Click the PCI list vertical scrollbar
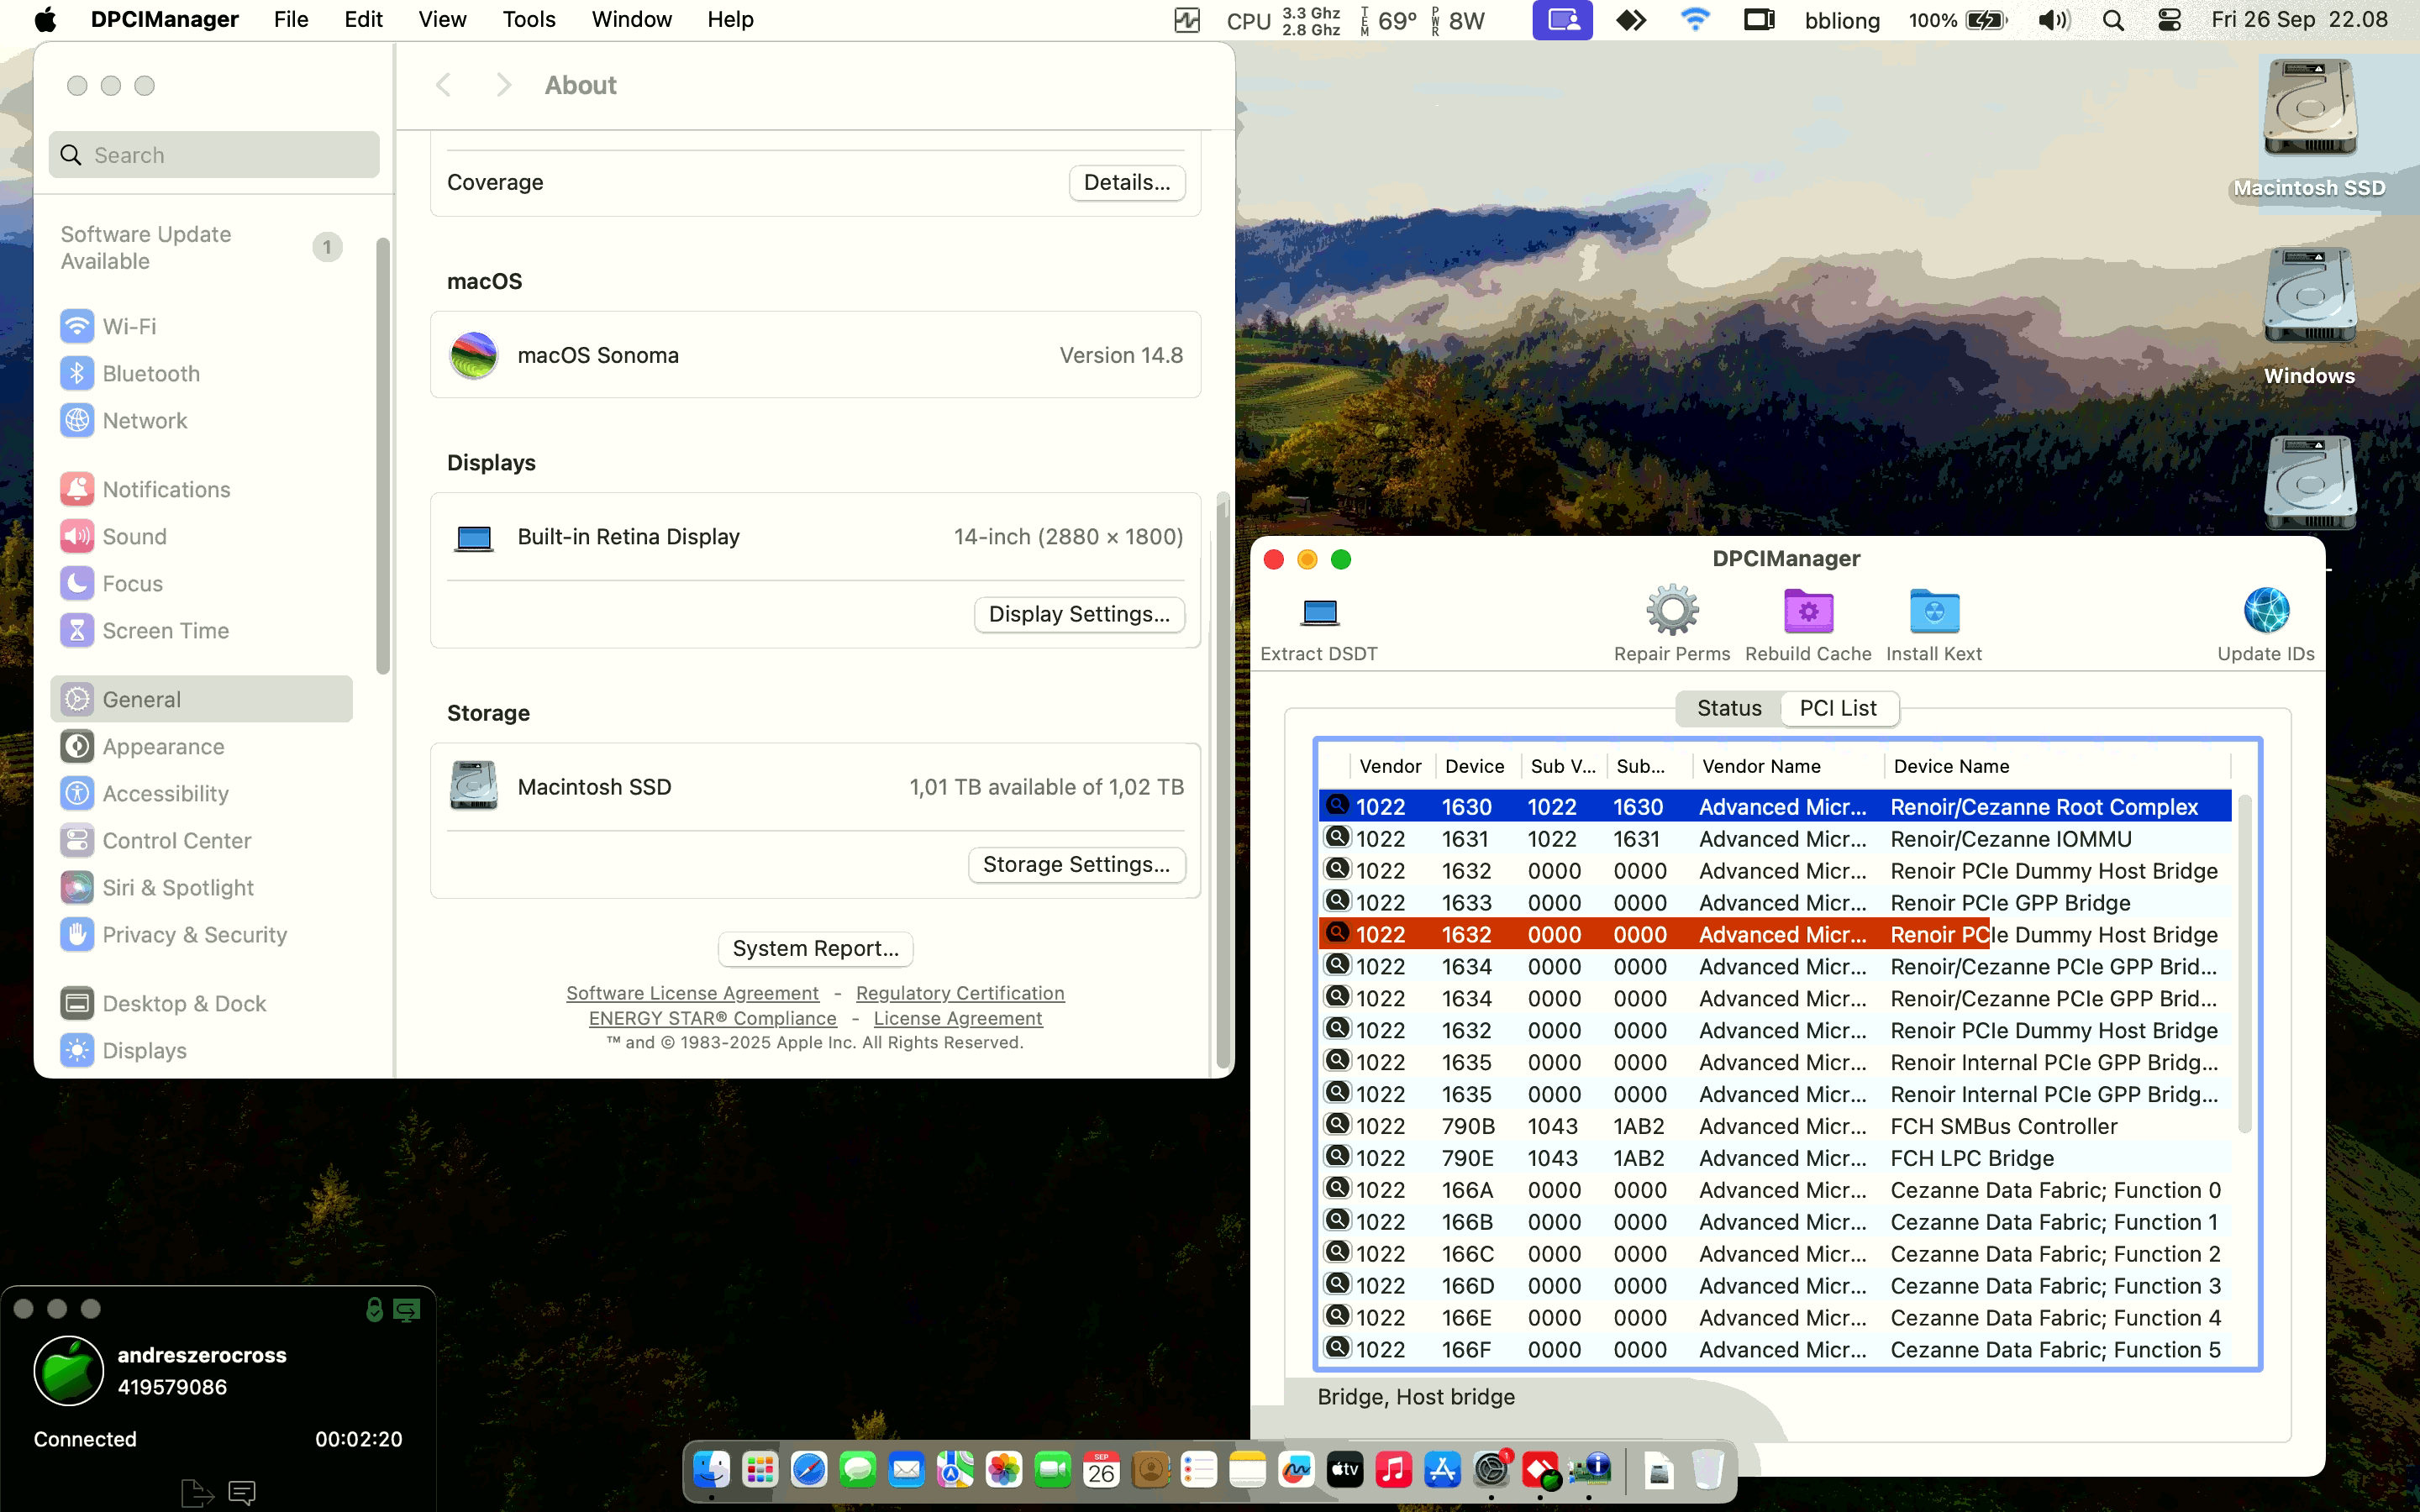The height and width of the screenshot is (1512, 2420). tap(2244, 963)
